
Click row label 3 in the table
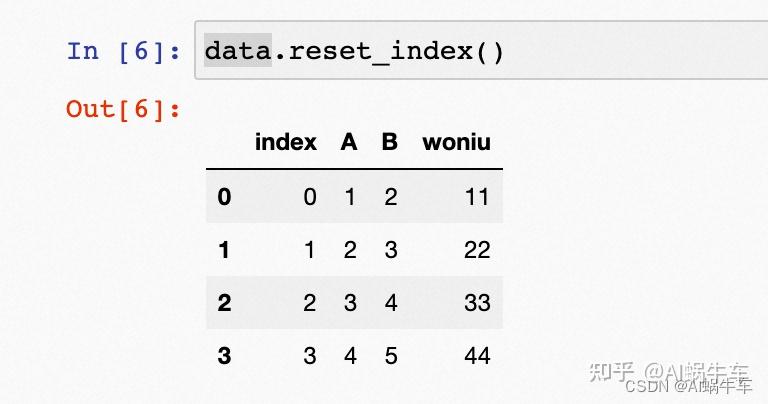coord(224,356)
